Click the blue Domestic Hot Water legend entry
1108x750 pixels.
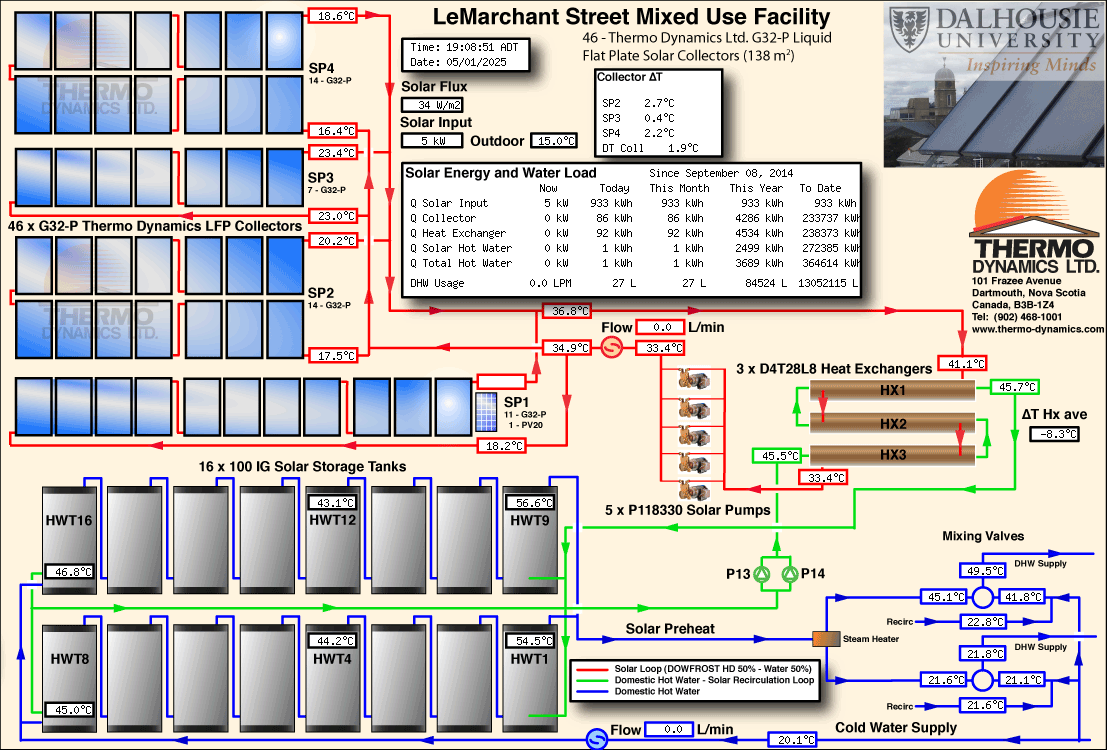point(638,691)
